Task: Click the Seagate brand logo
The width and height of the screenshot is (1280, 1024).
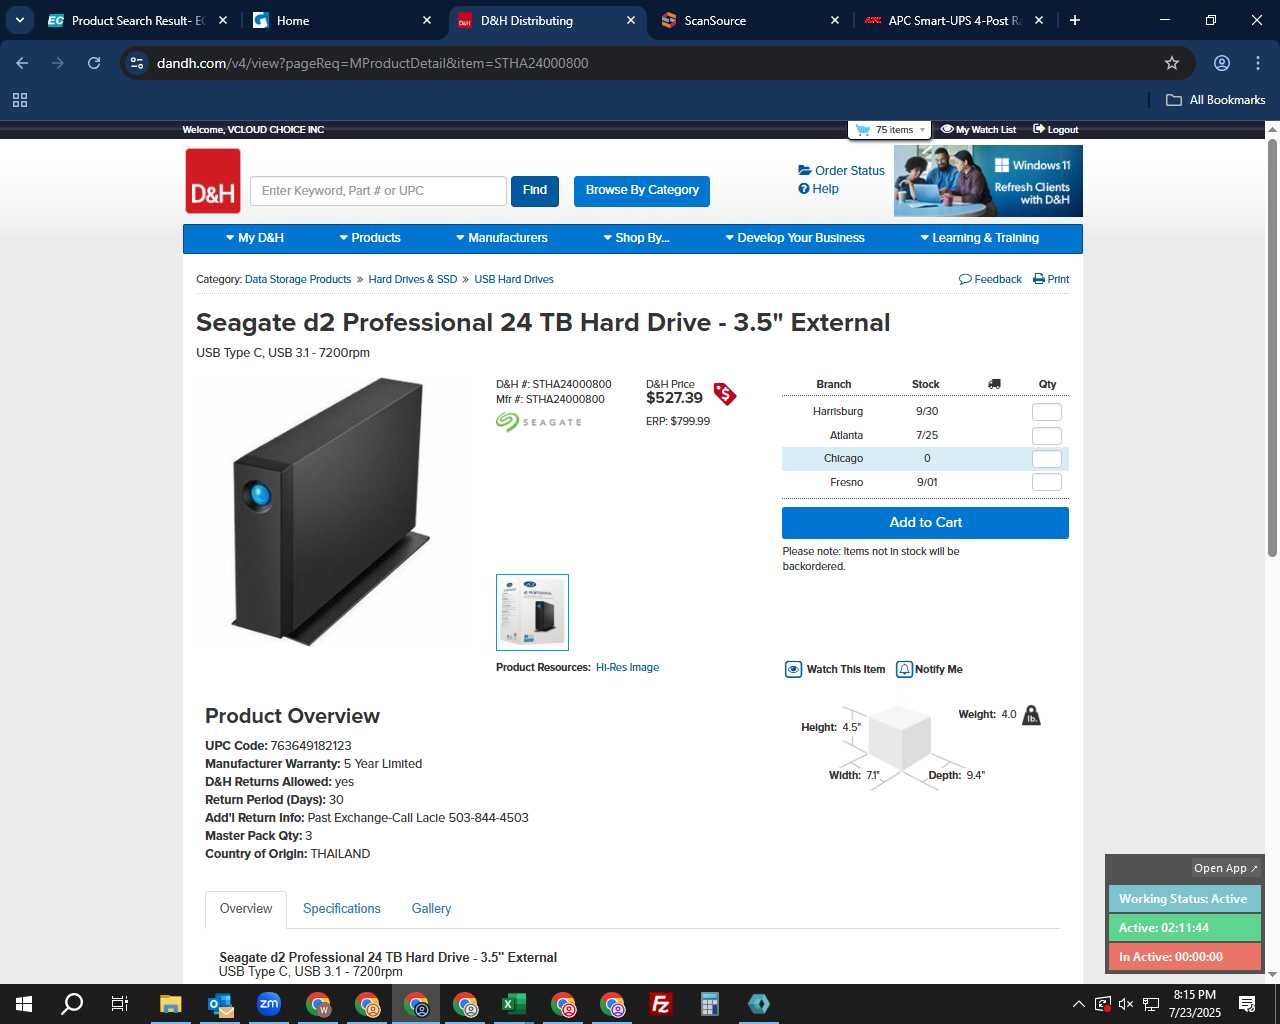Action: click(539, 422)
